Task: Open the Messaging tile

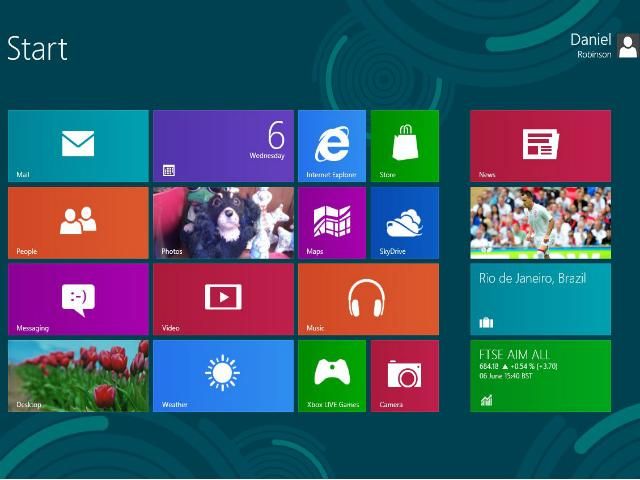Action: (78, 299)
